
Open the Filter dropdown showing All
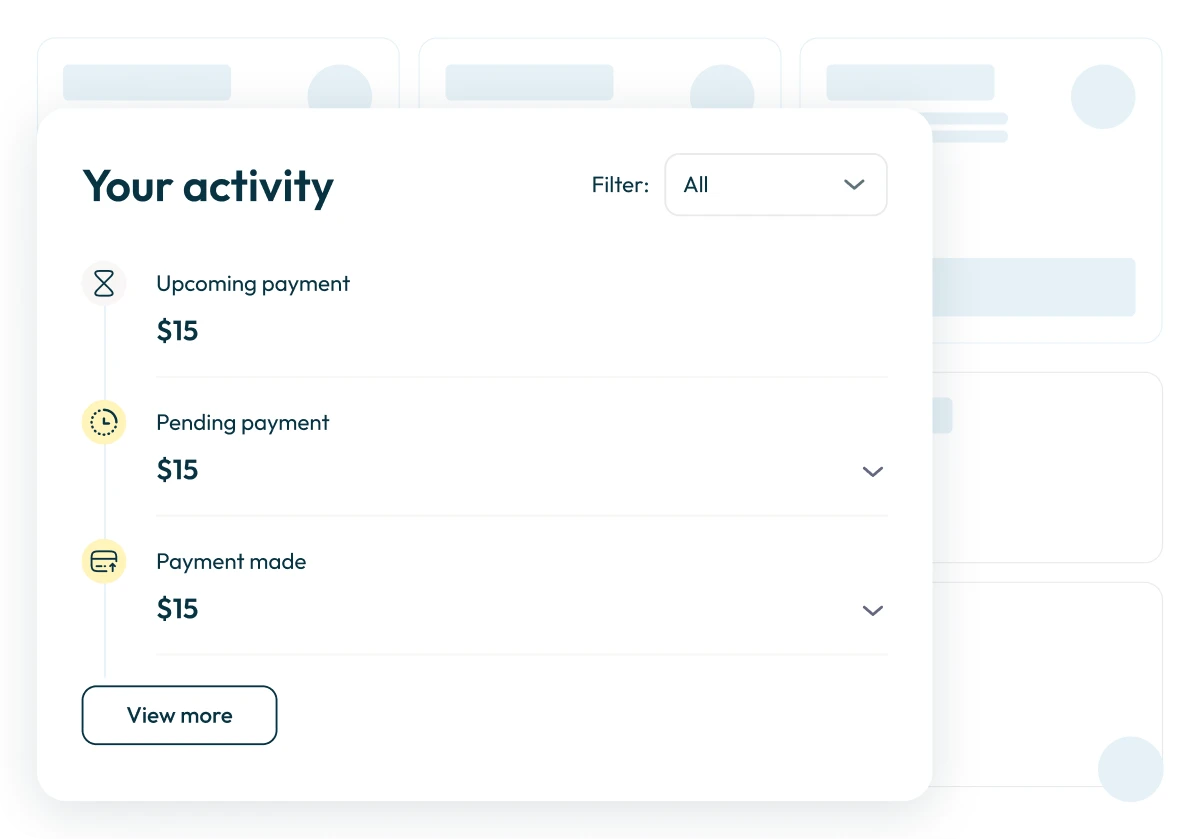pyautogui.click(x=775, y=185)
